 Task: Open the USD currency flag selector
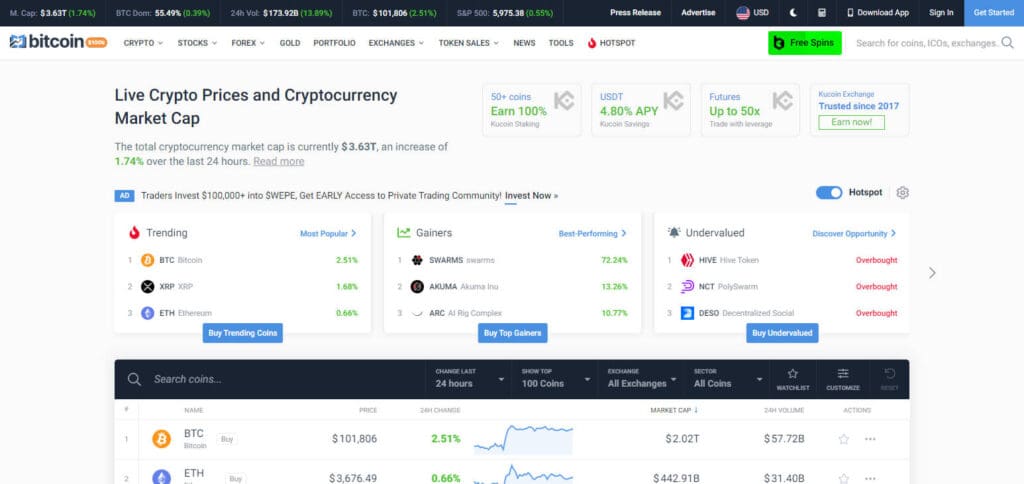click(x=752, y=12)
